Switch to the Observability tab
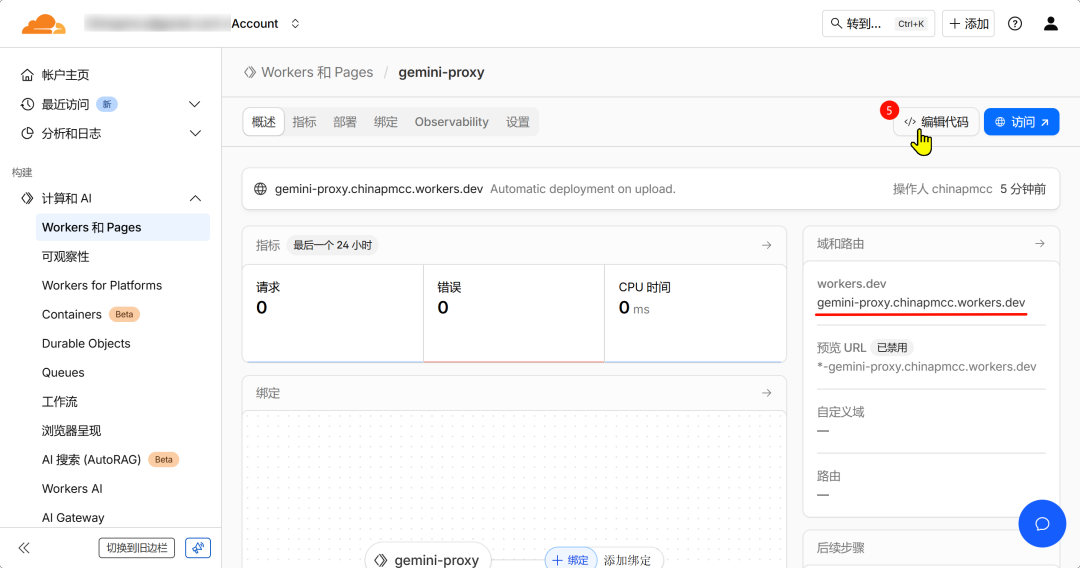The height and width of the screenshot is (568, 1080). pyautogui.click(x=451, y=122)
